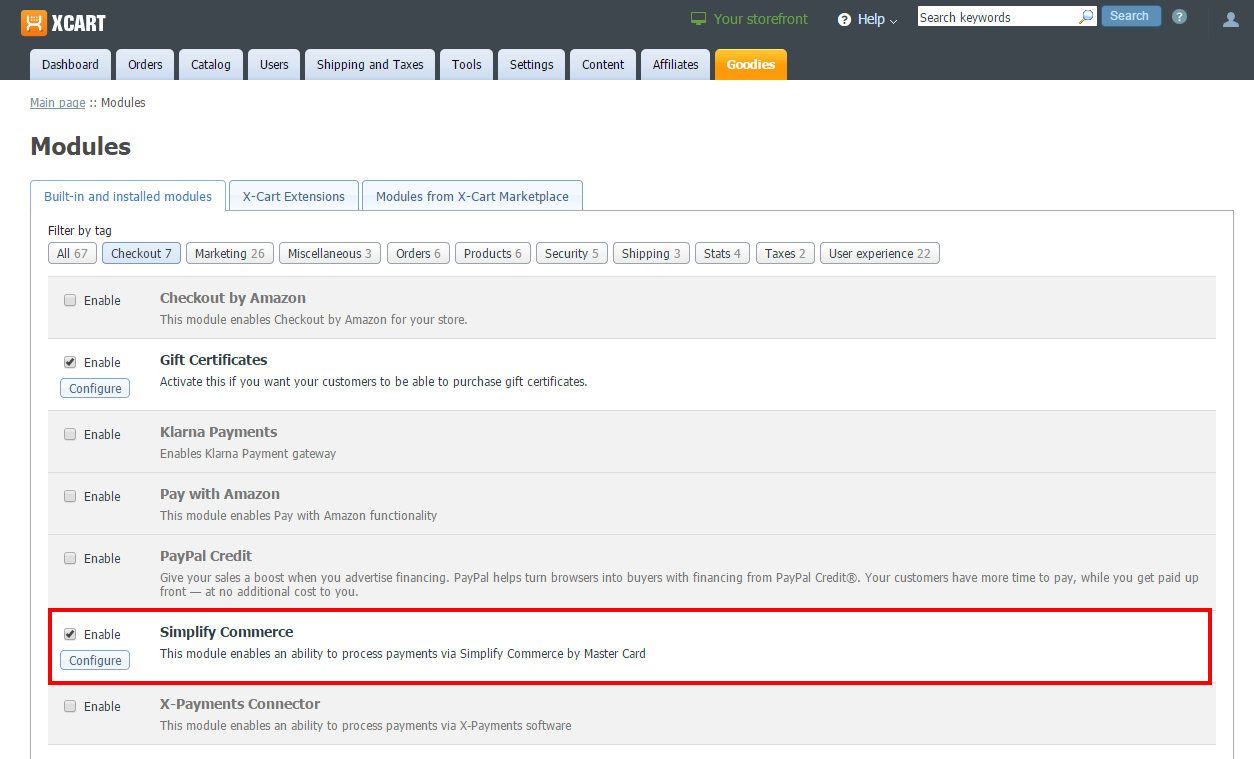Click the grey question mark icon beside Search

coord(1180,17)
